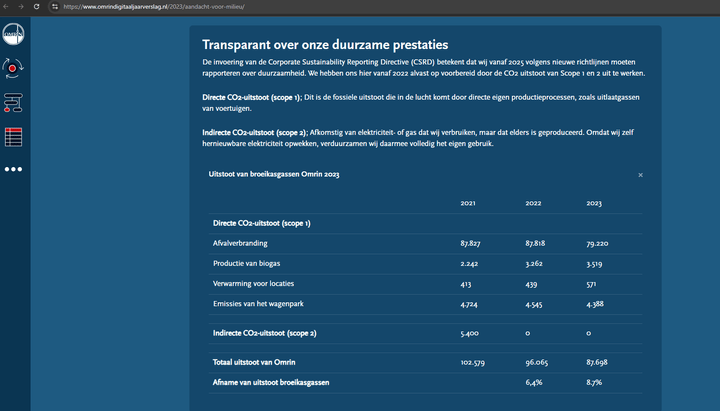Click the wagenpark 2022 value 4.545
The width and height of the screenshot is (720, 411).
pos(534,304)
